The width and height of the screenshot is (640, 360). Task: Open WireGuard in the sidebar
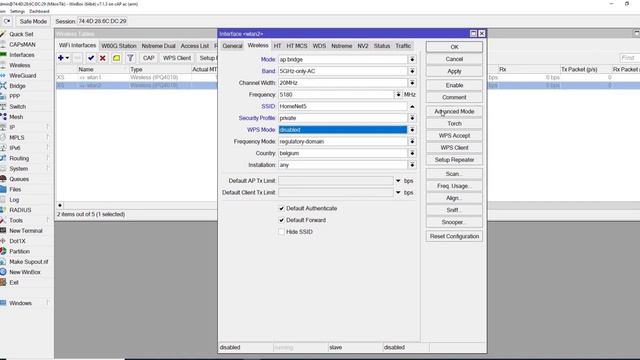point(22,76)
